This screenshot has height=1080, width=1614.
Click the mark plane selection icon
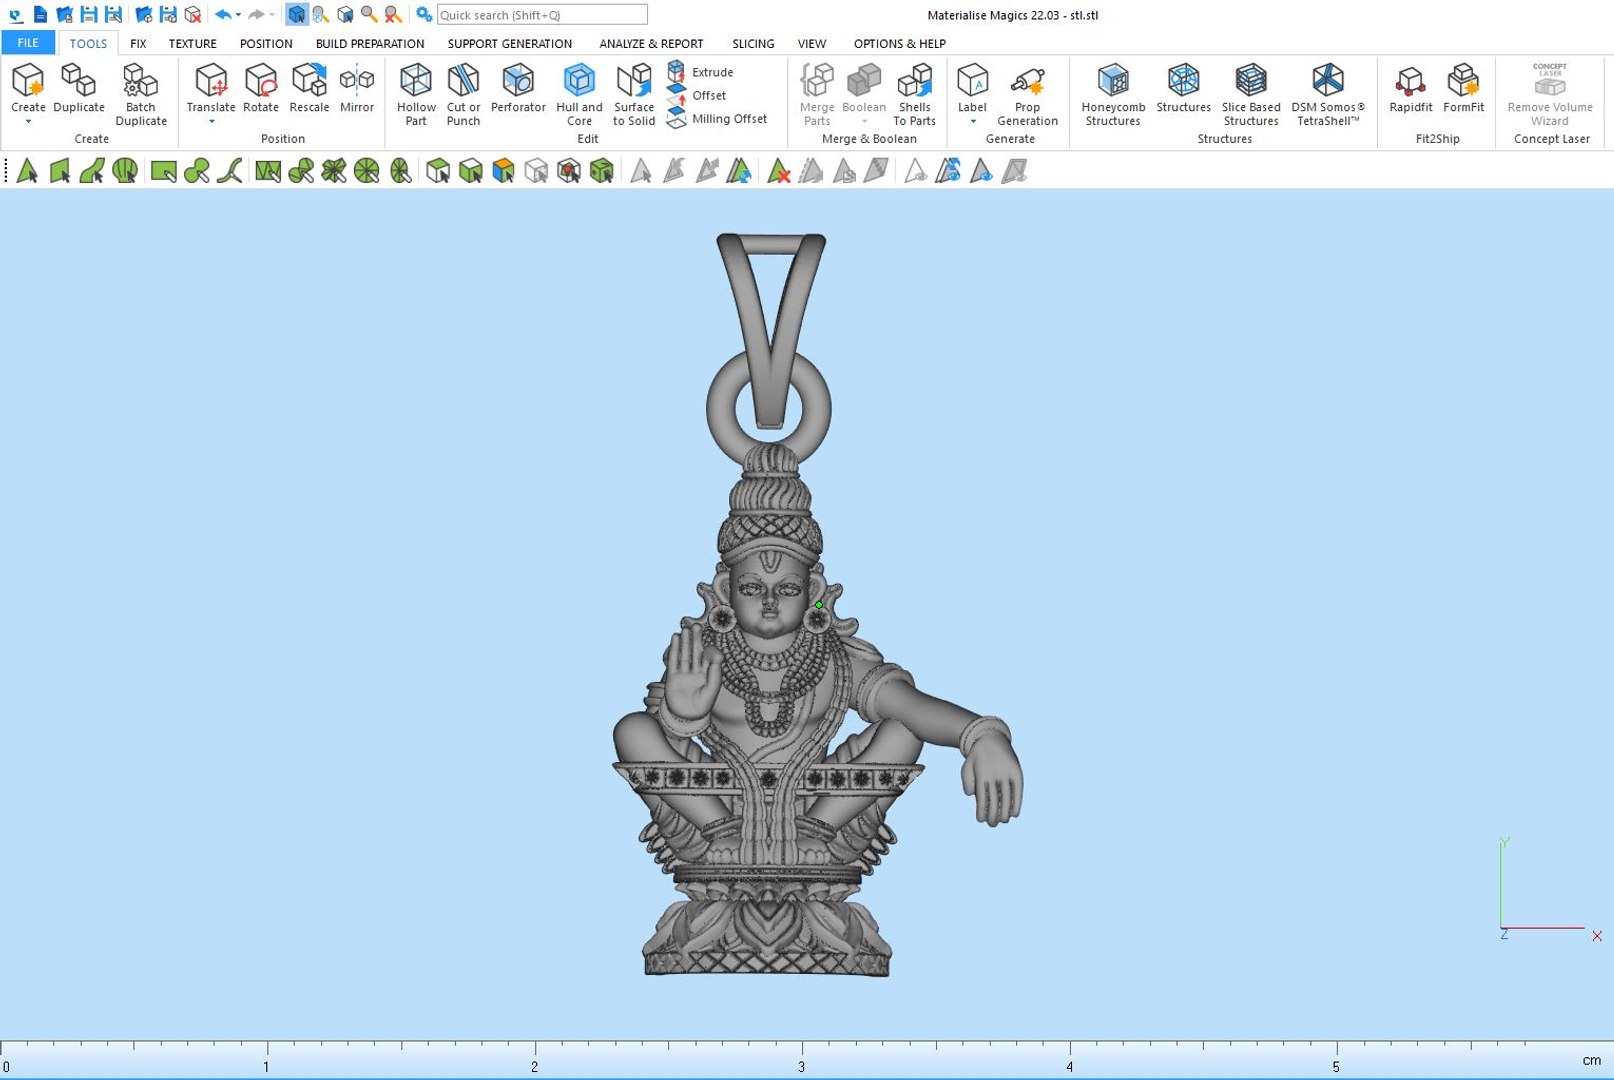60,171
